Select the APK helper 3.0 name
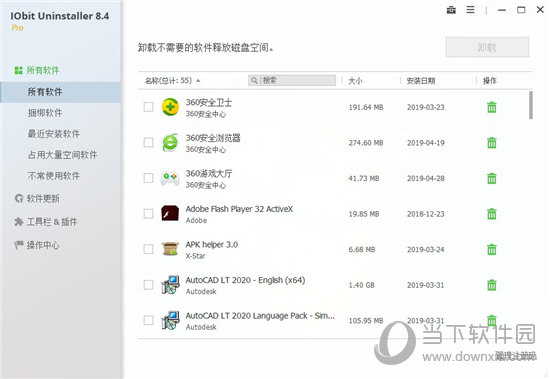The height and width of the screenshot is (379, 550). [212, 245]
